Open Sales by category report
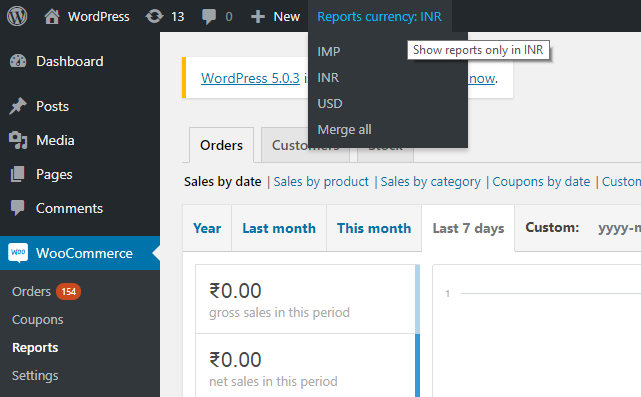The image size is (641, 397). (x=430, y=182)
